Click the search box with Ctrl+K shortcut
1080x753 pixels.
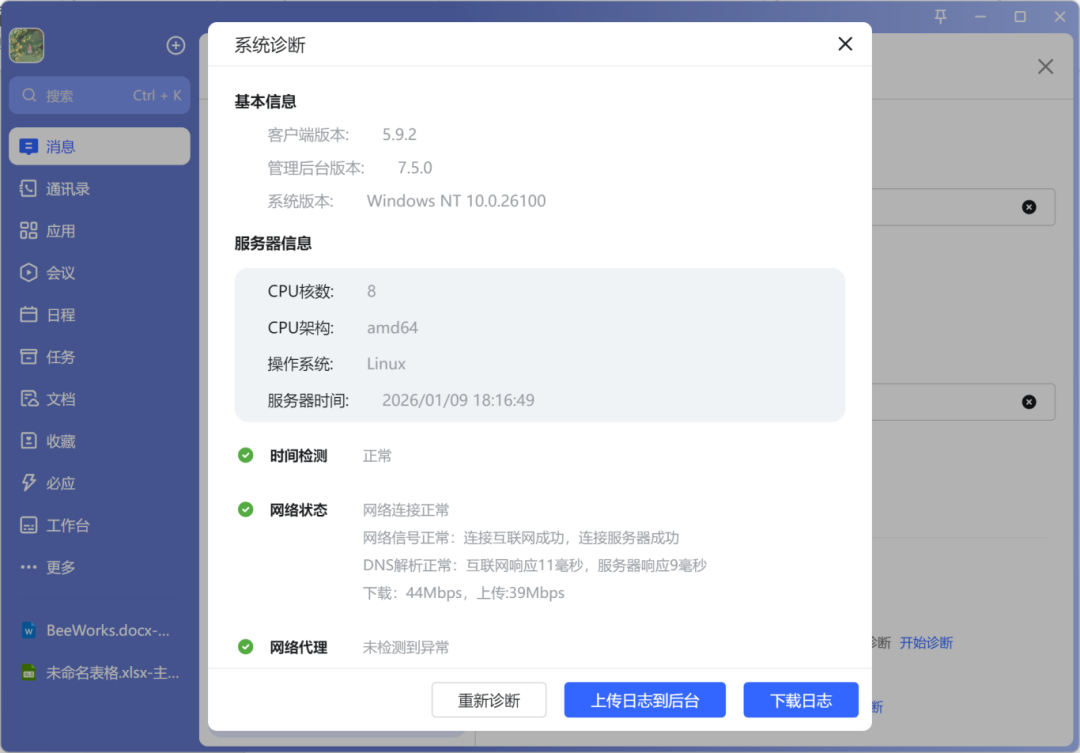click(x=99, y=95)
